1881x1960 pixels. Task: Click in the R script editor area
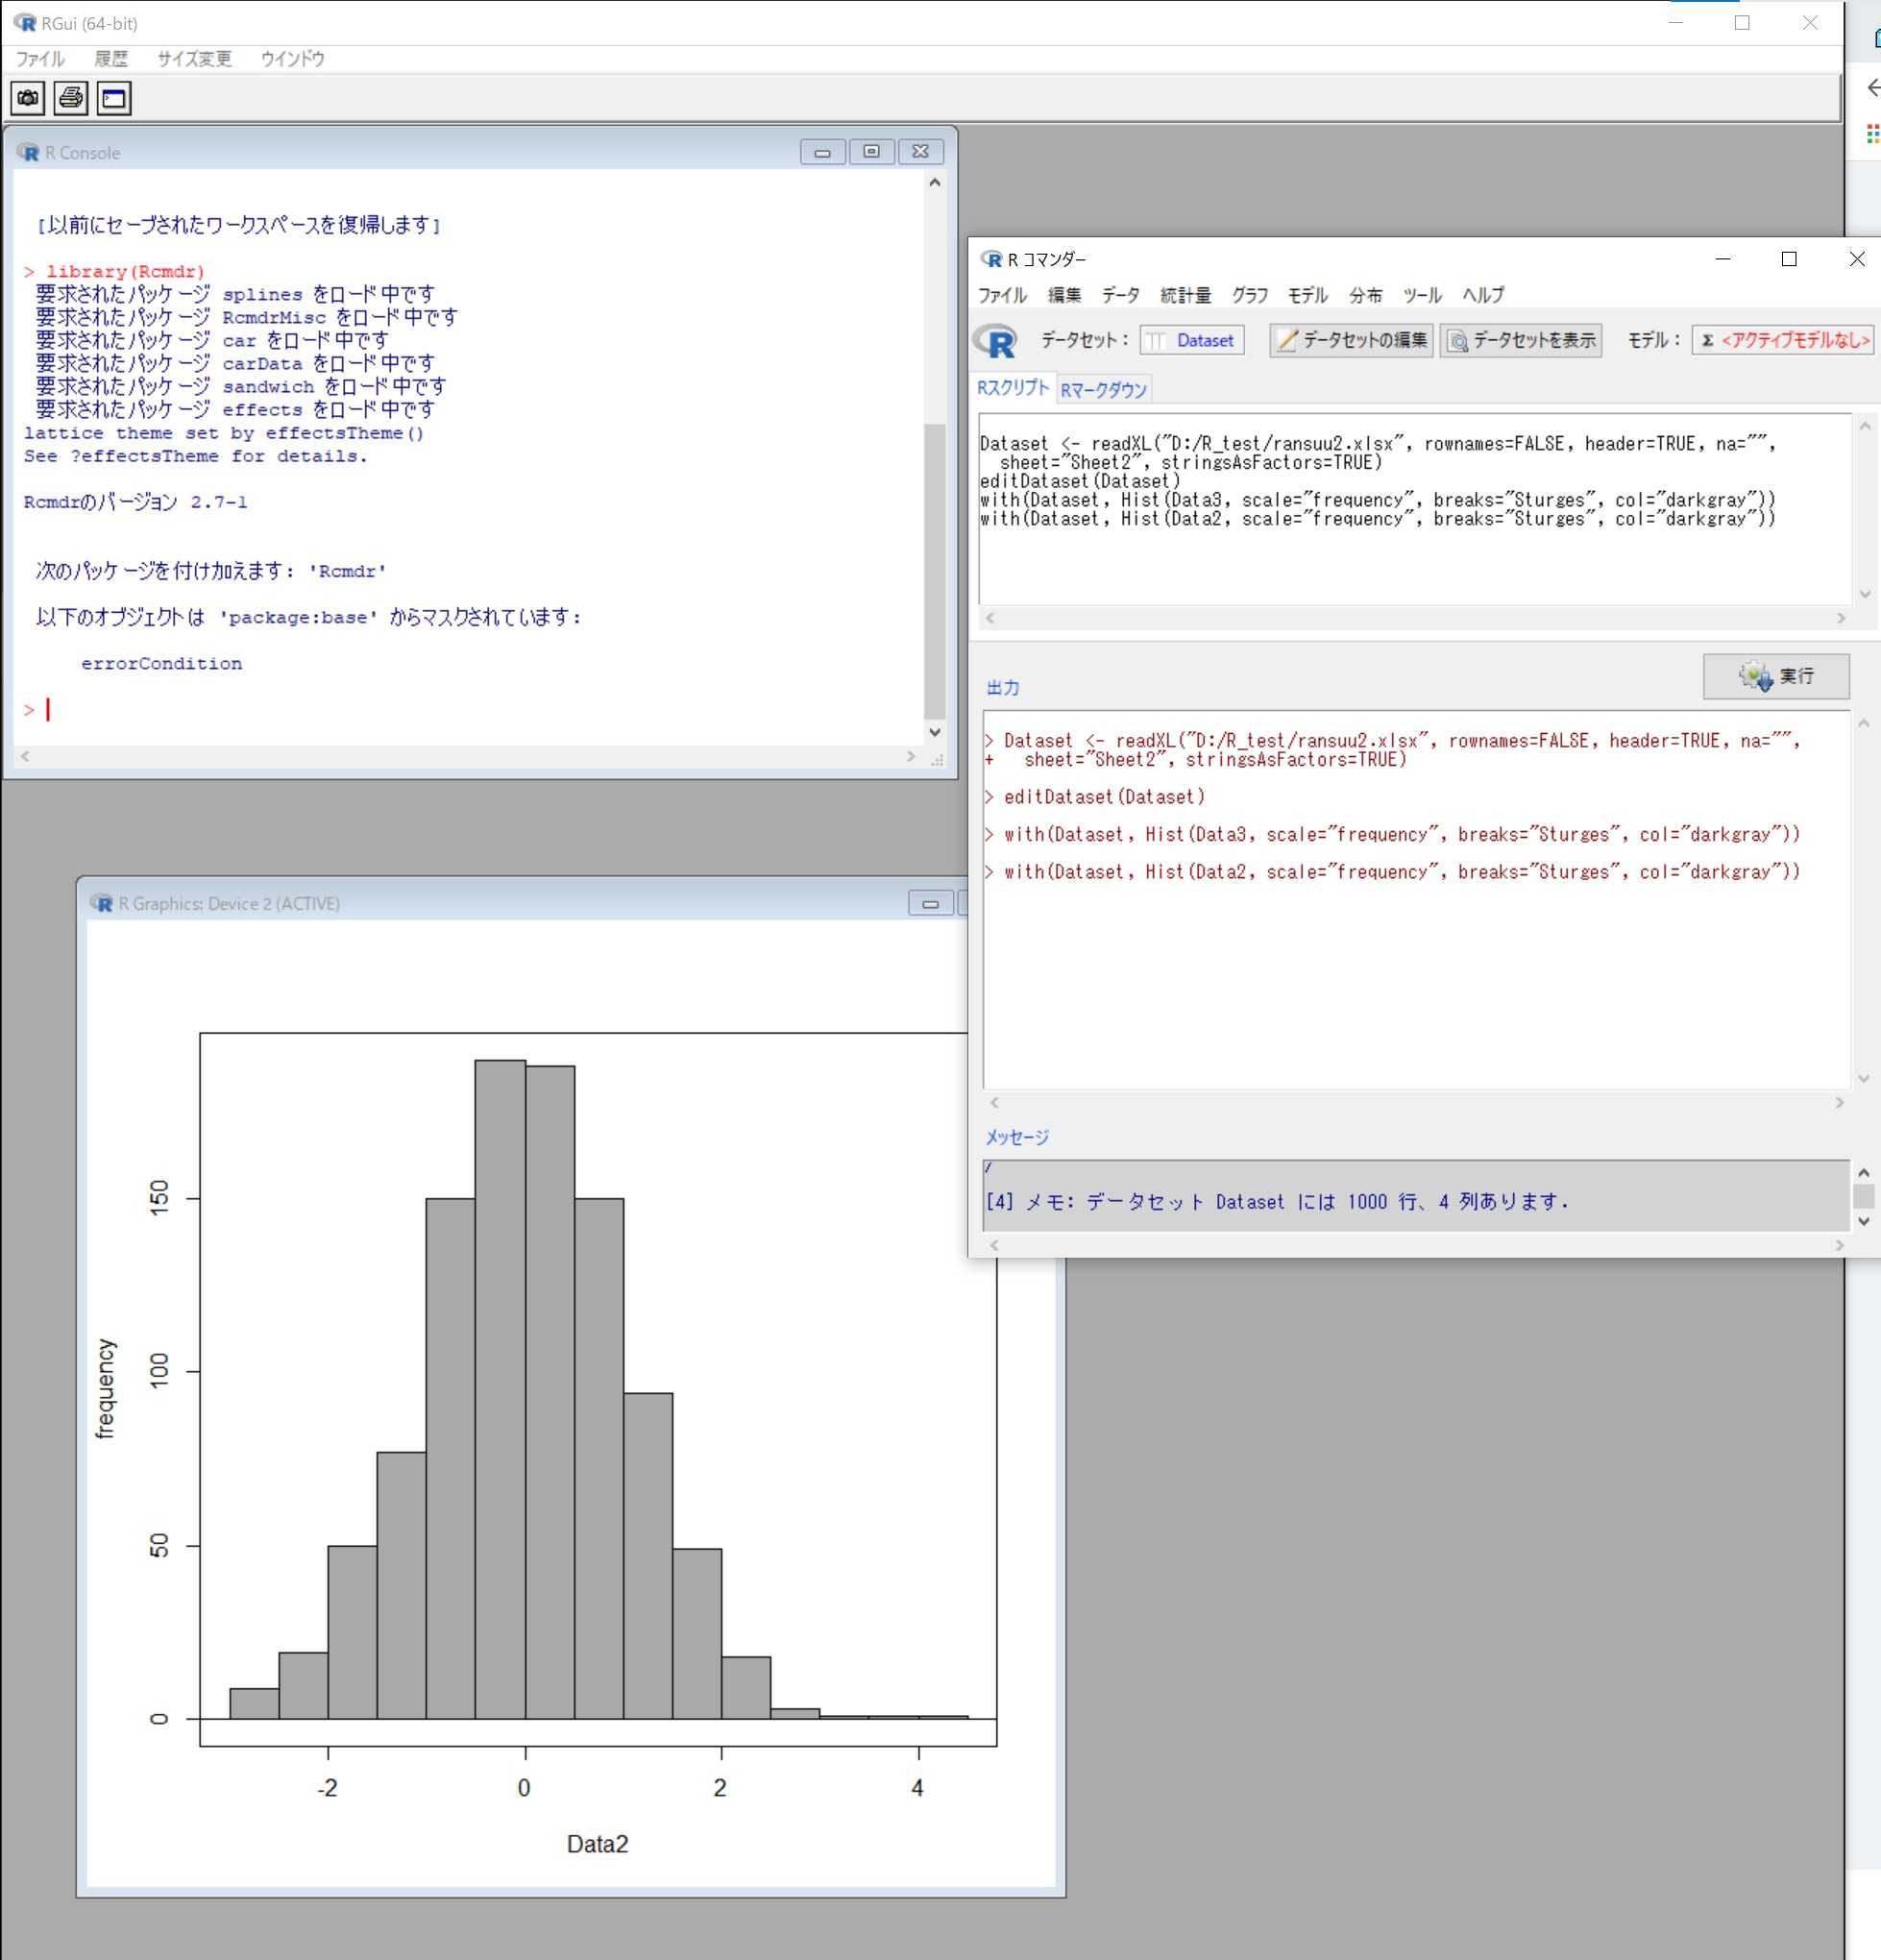coord(1400,560)
